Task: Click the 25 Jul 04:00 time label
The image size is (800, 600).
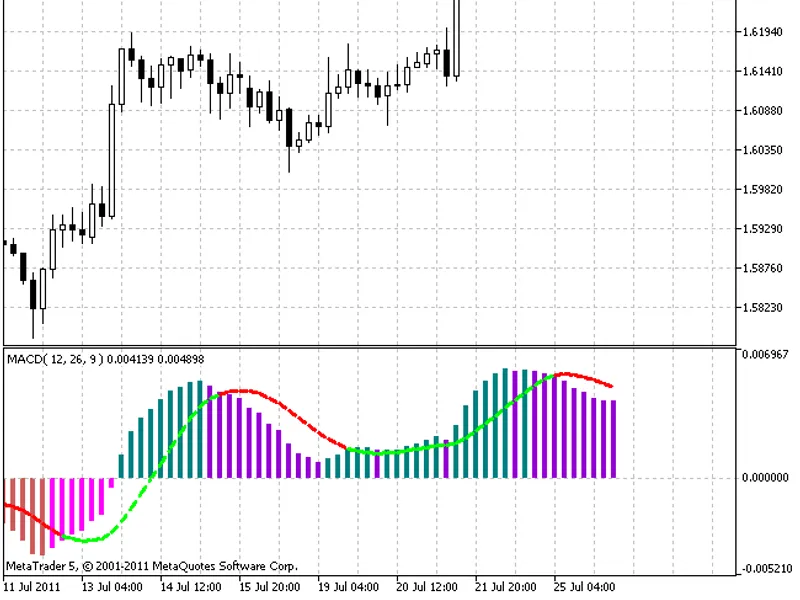Action: point(584,587)
